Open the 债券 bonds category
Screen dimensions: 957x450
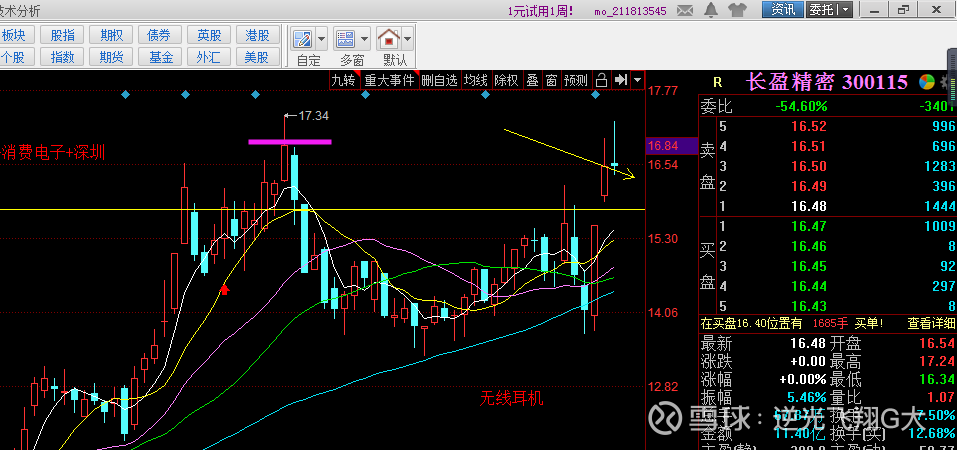(161, 35)
